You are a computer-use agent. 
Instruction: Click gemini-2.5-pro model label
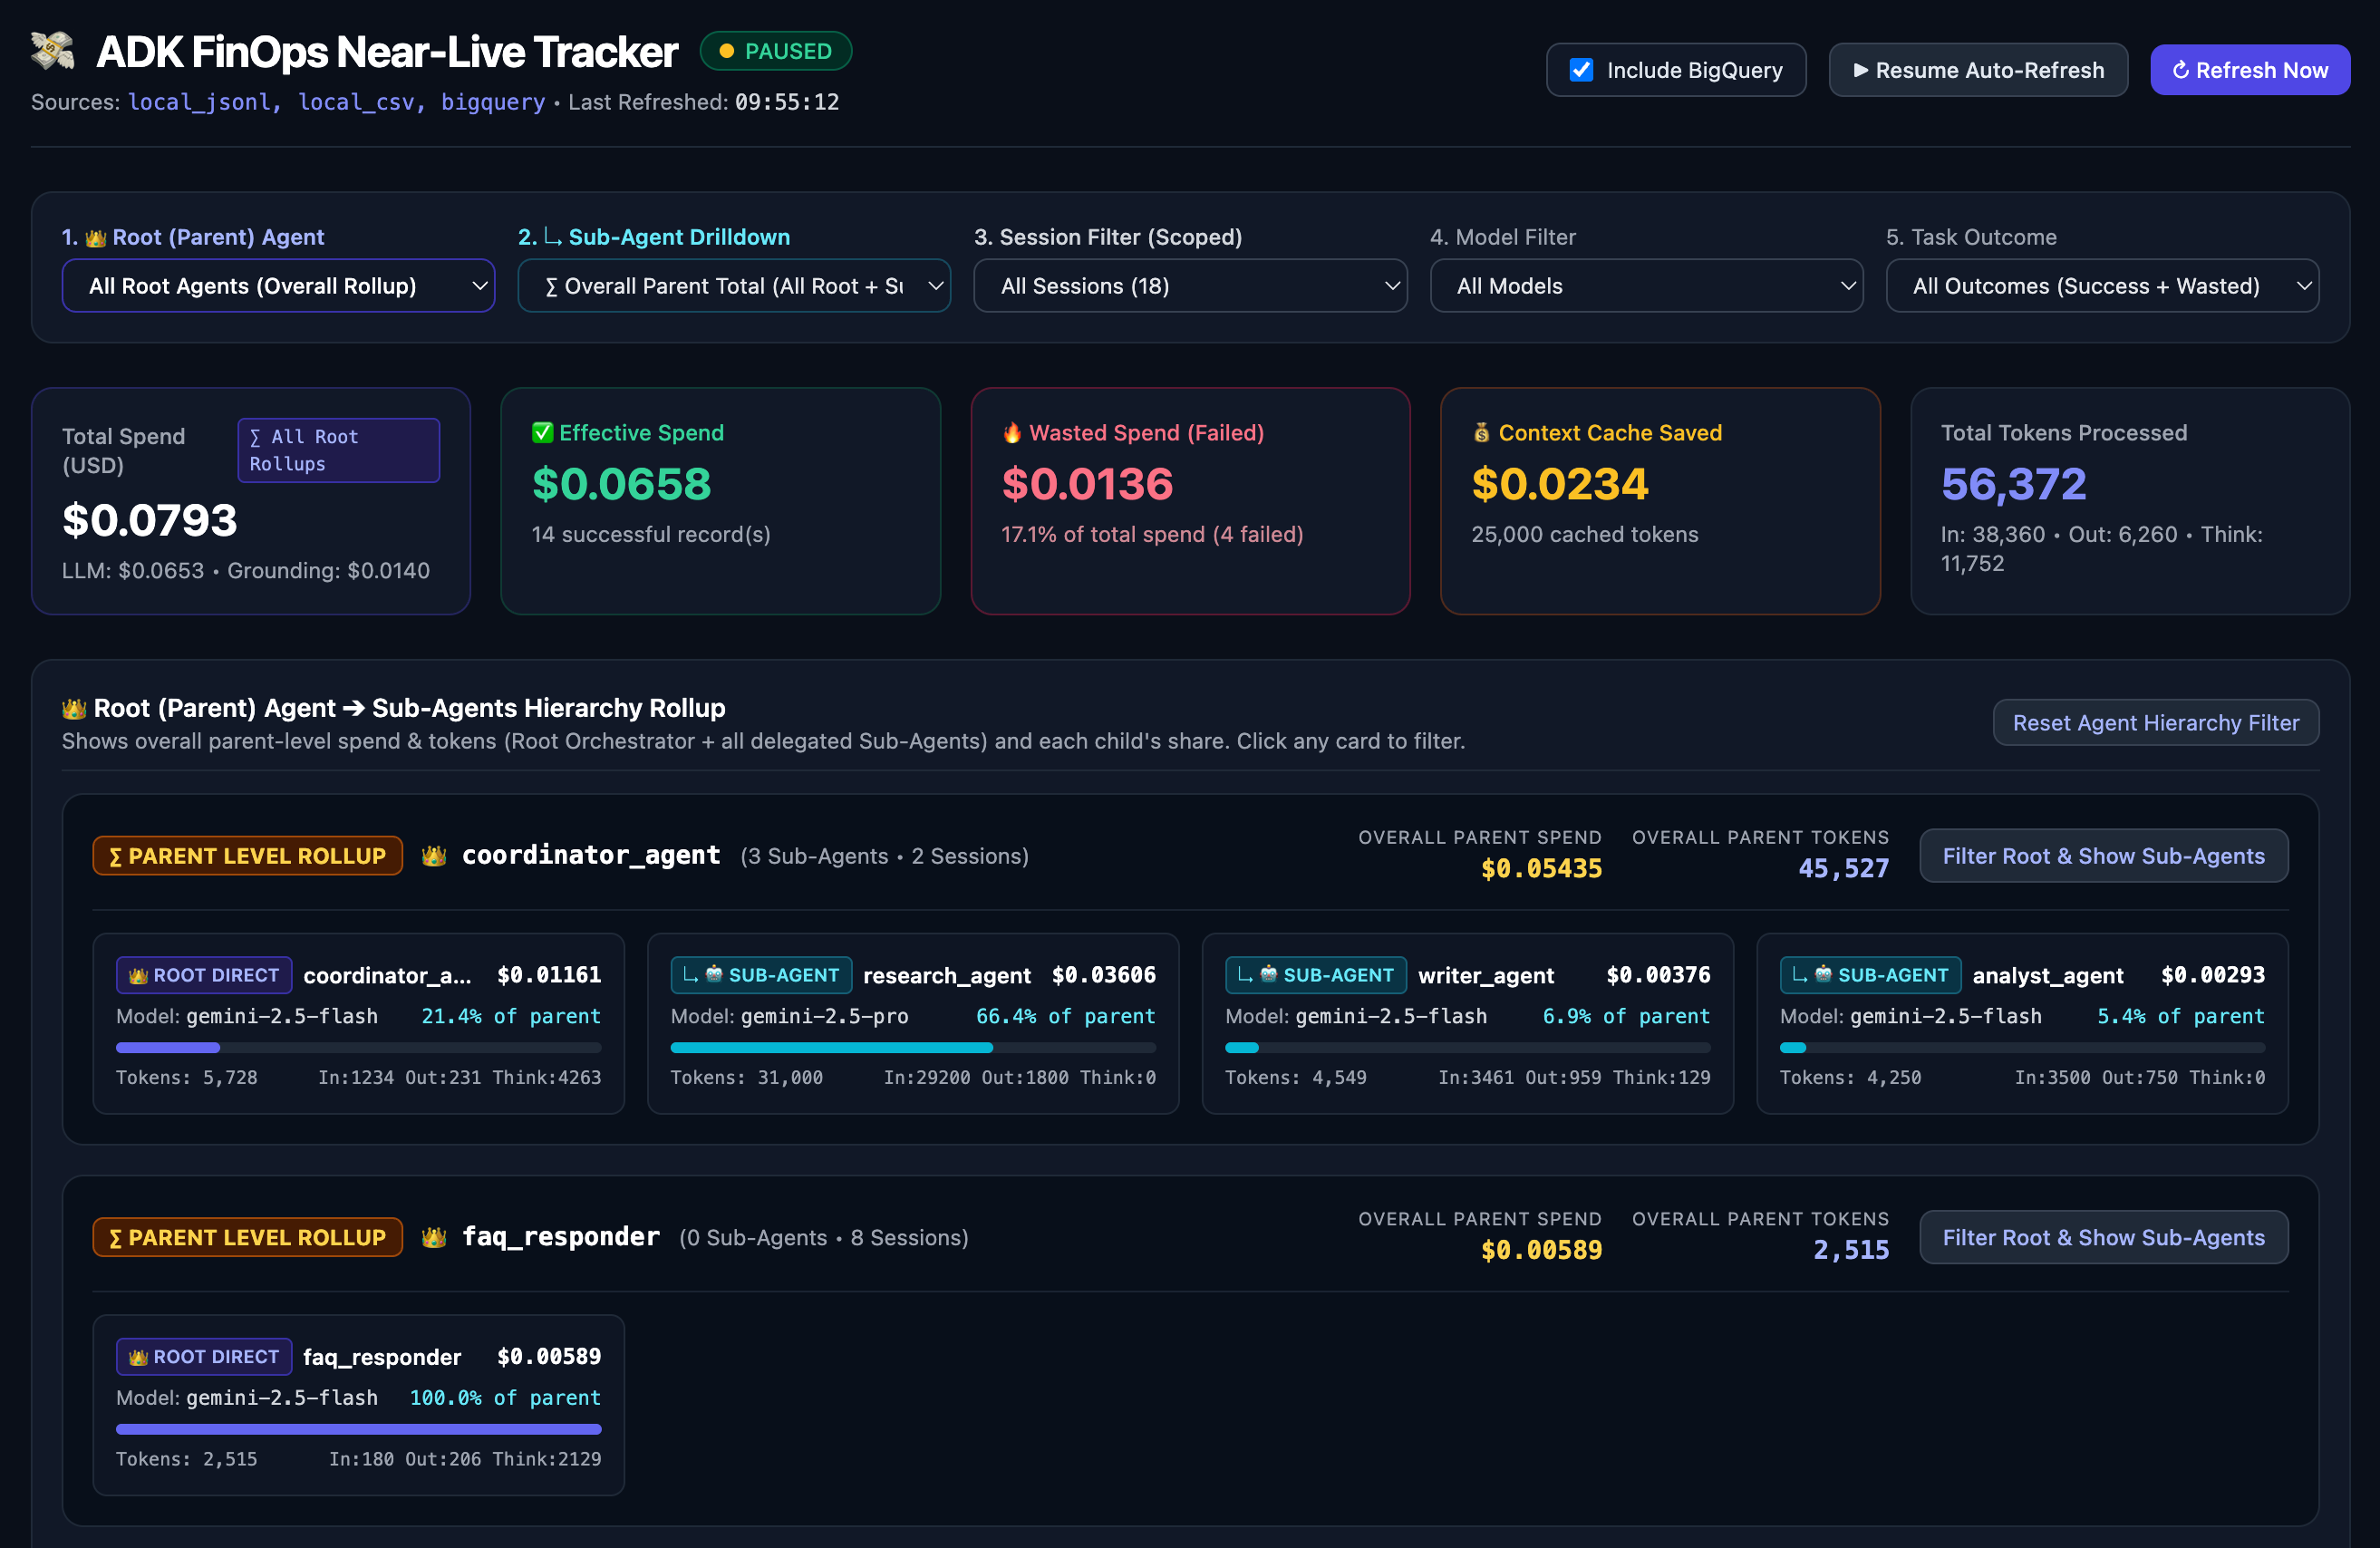(x=824, y=1016)
